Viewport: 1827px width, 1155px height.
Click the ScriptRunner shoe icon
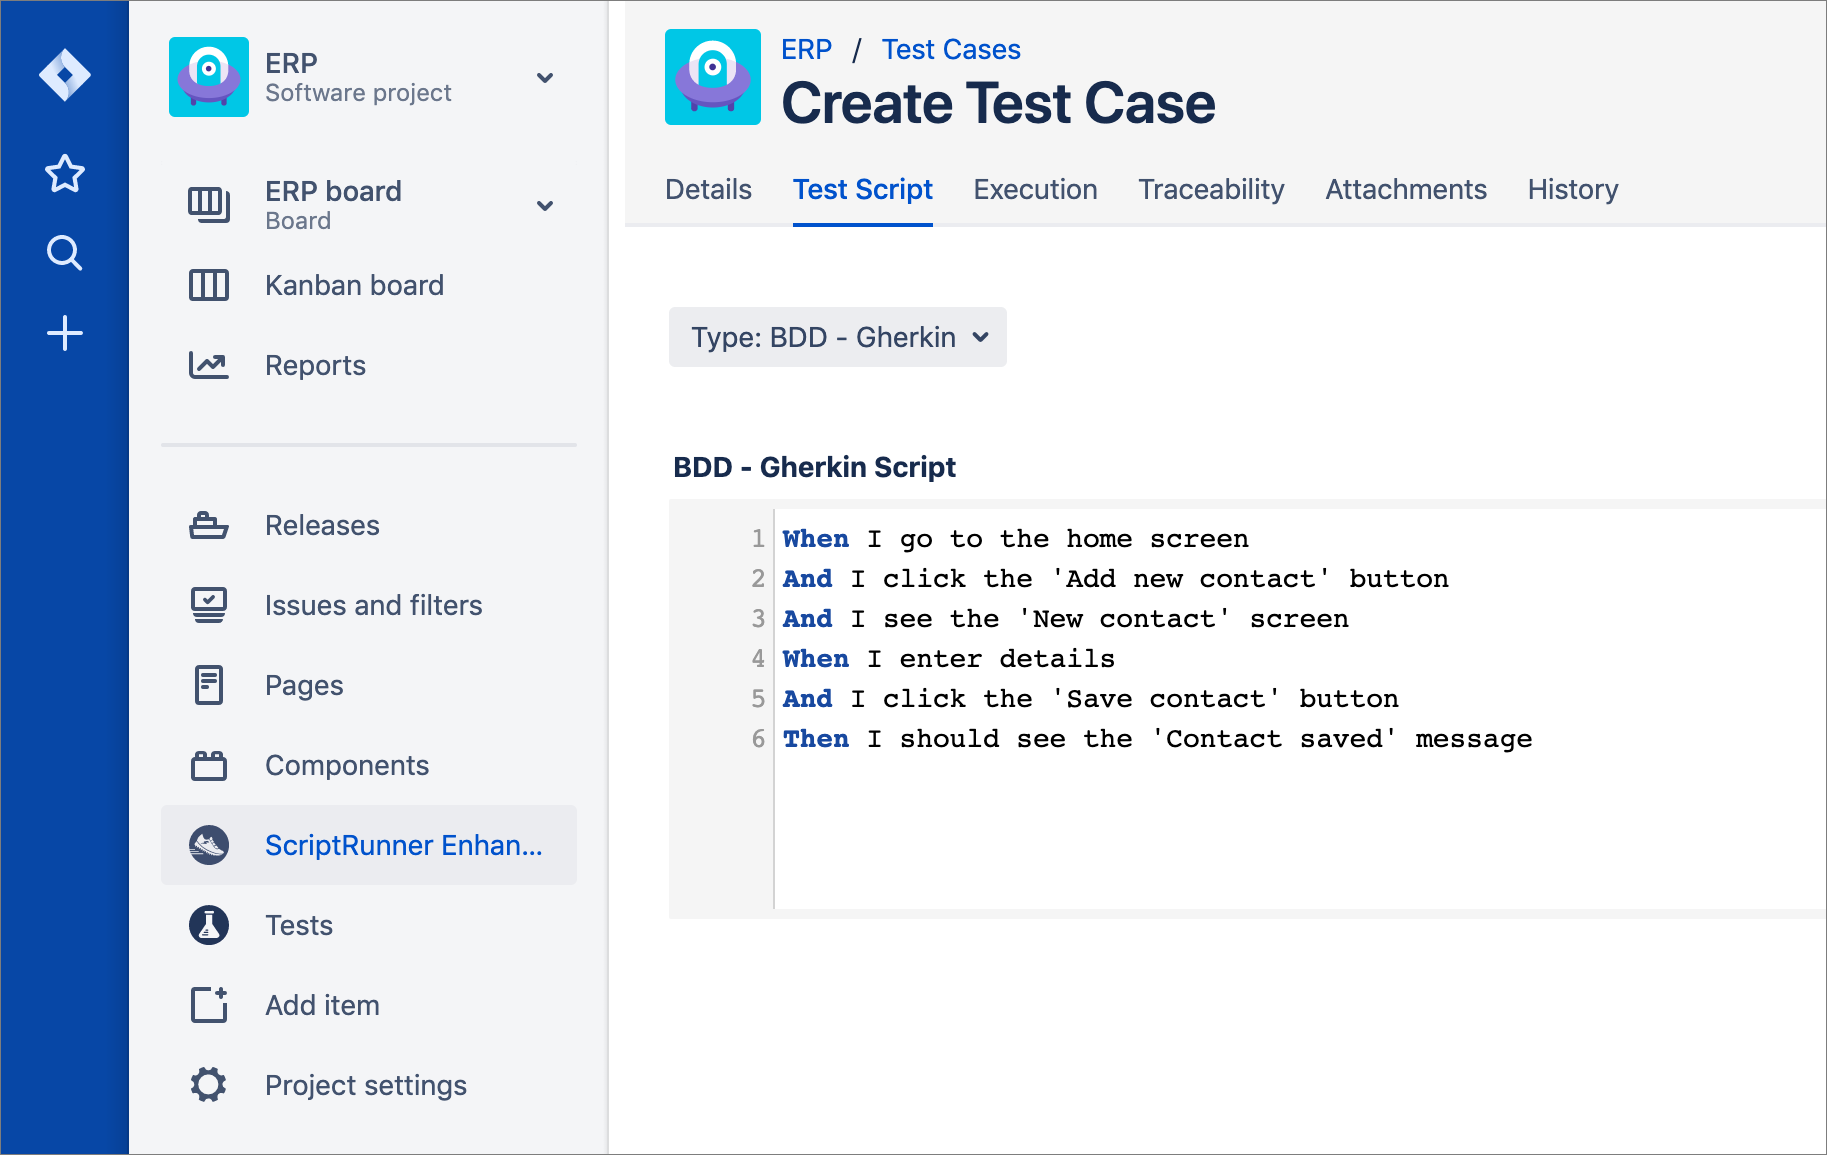tap(209, 845)
